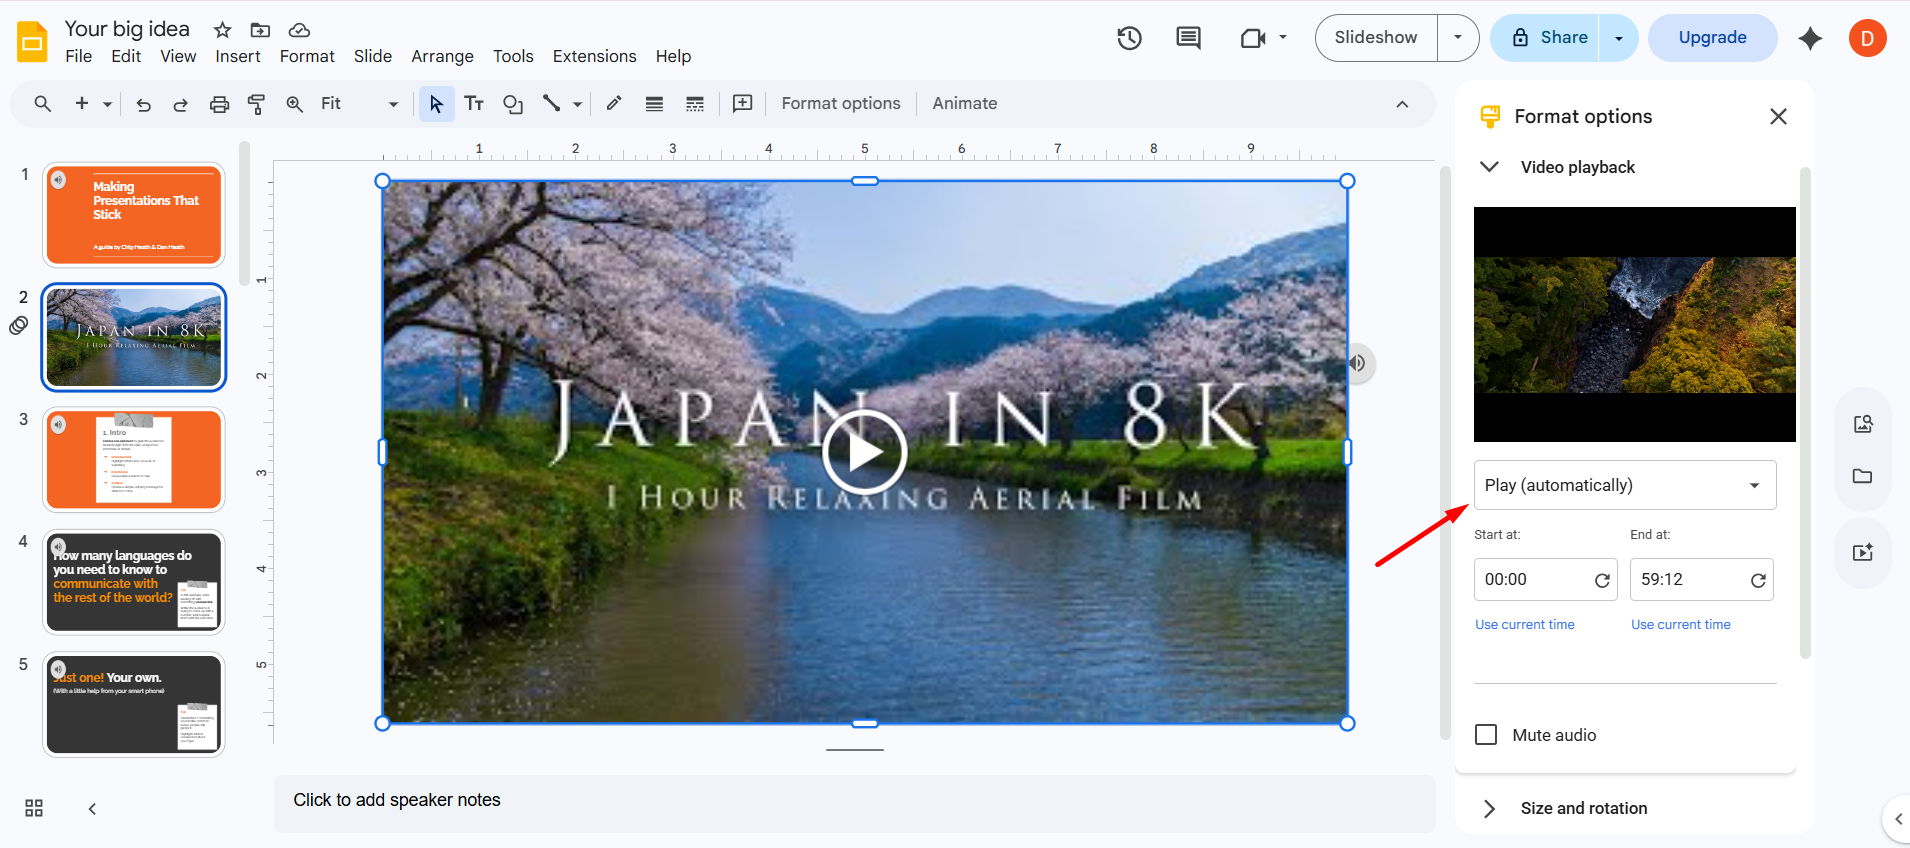1910x848 pixels.
Task: Close the Format options panel
Action: (x=1778, y=117)
